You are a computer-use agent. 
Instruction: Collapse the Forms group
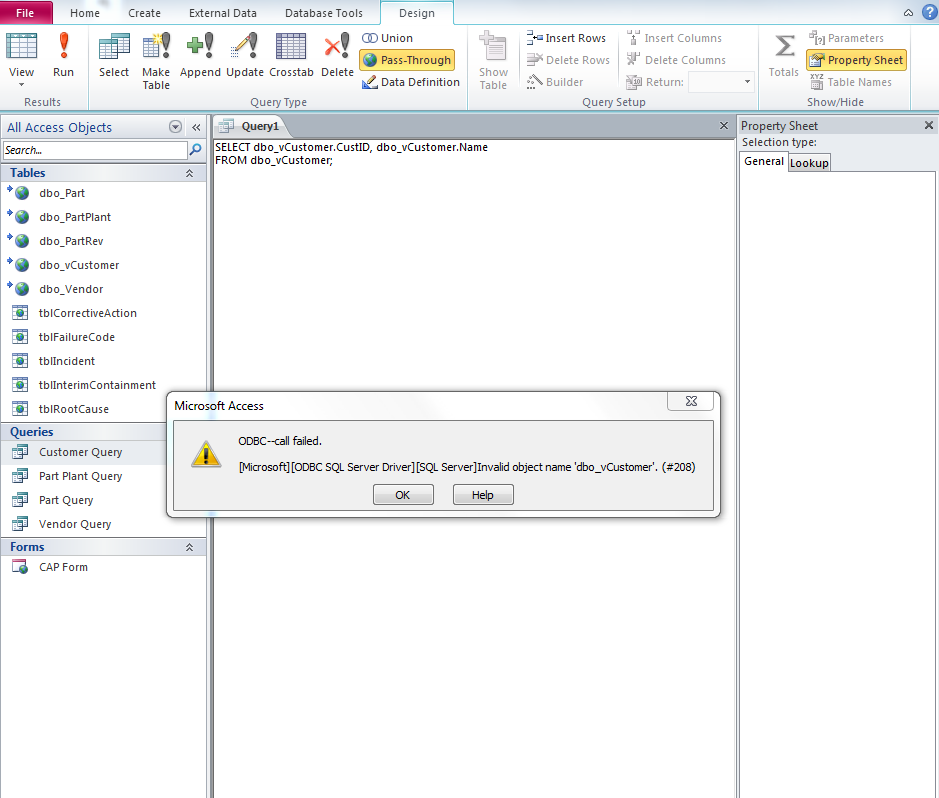[x=189, y=547]
